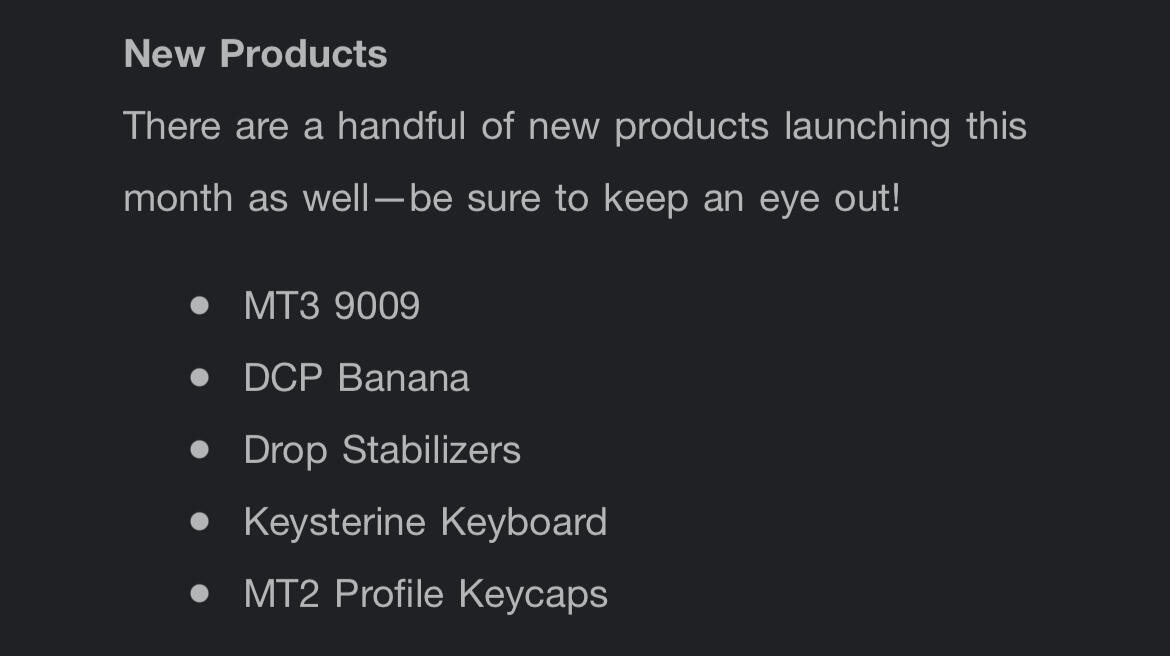Click the bullet beside Keysterine Keyboard
The width and height of the screenshot is (1170, 656).
pyautogui.click(x=199, y=521)
